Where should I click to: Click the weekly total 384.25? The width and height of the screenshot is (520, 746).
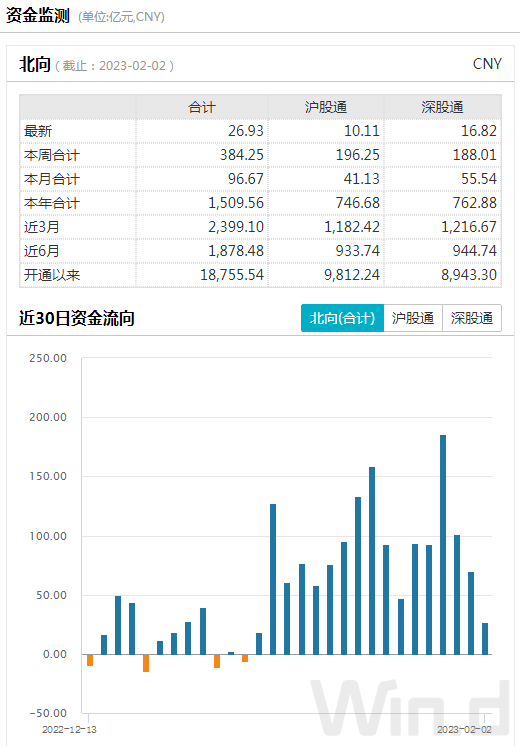pyautogui.click(x=242, y=155)
